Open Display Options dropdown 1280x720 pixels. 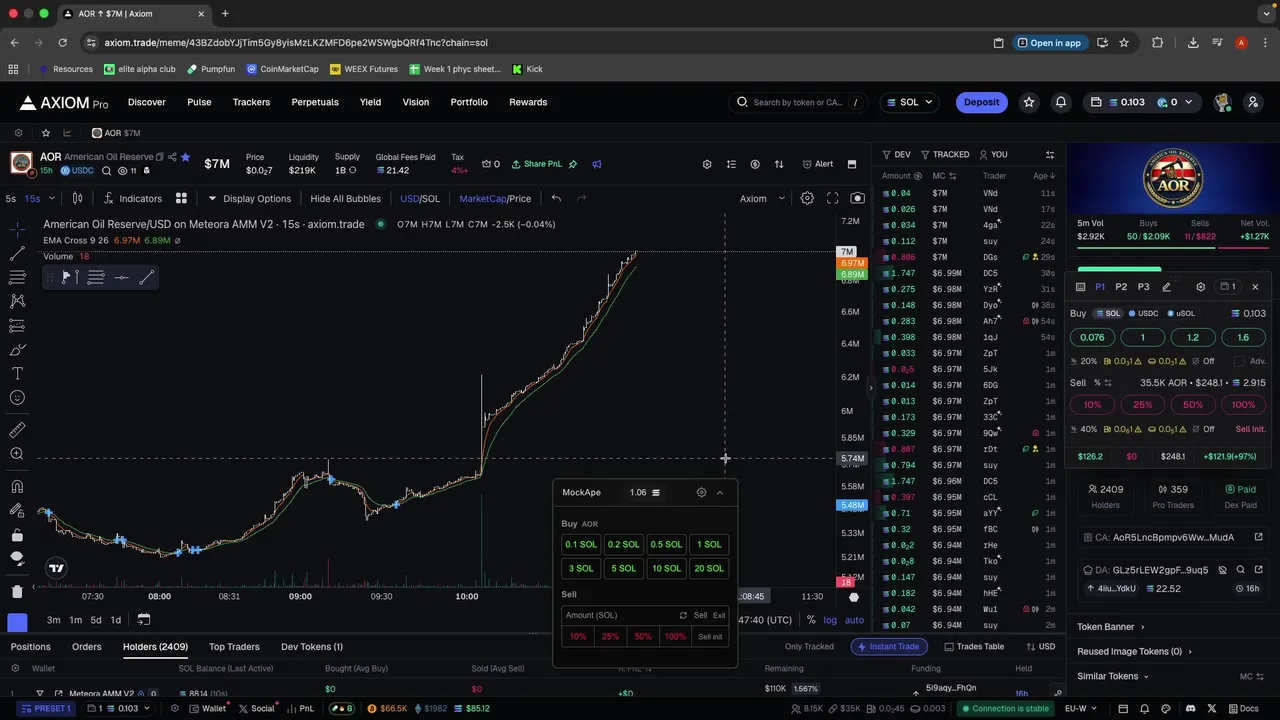(x=249, y=198)
